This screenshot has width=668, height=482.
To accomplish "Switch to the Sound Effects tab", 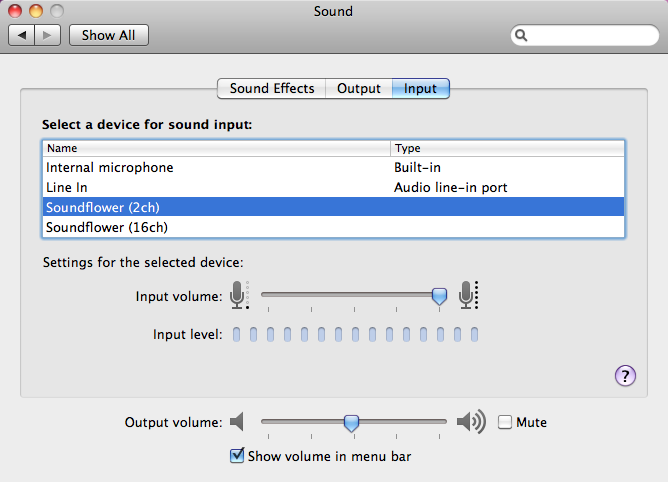I will (272, 89).
